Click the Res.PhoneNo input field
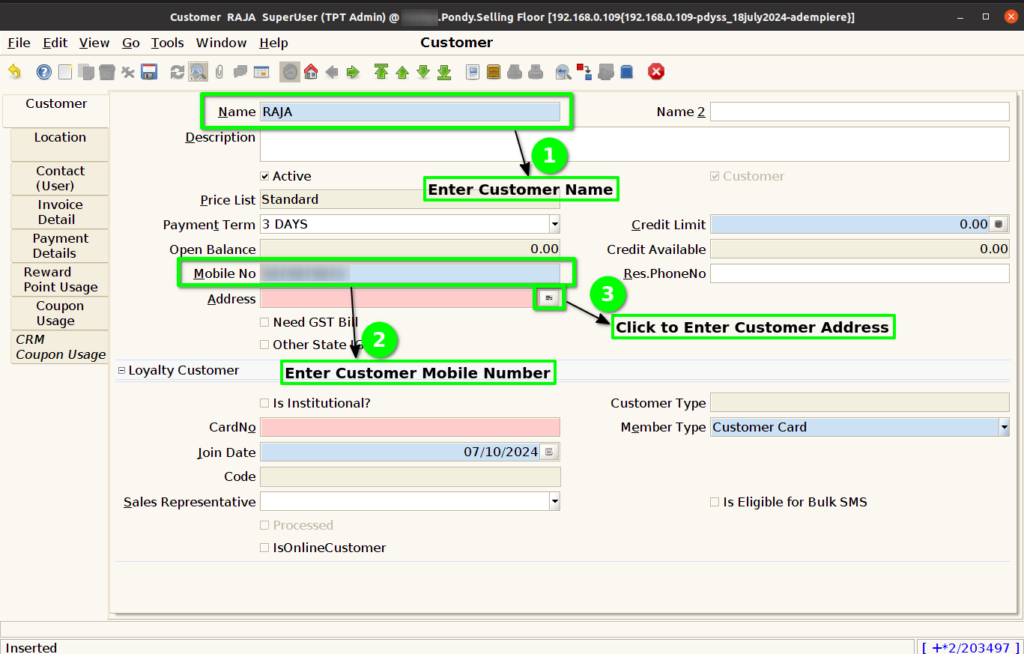The height and width of the screenshot is (654, 1024). [859, 273]
